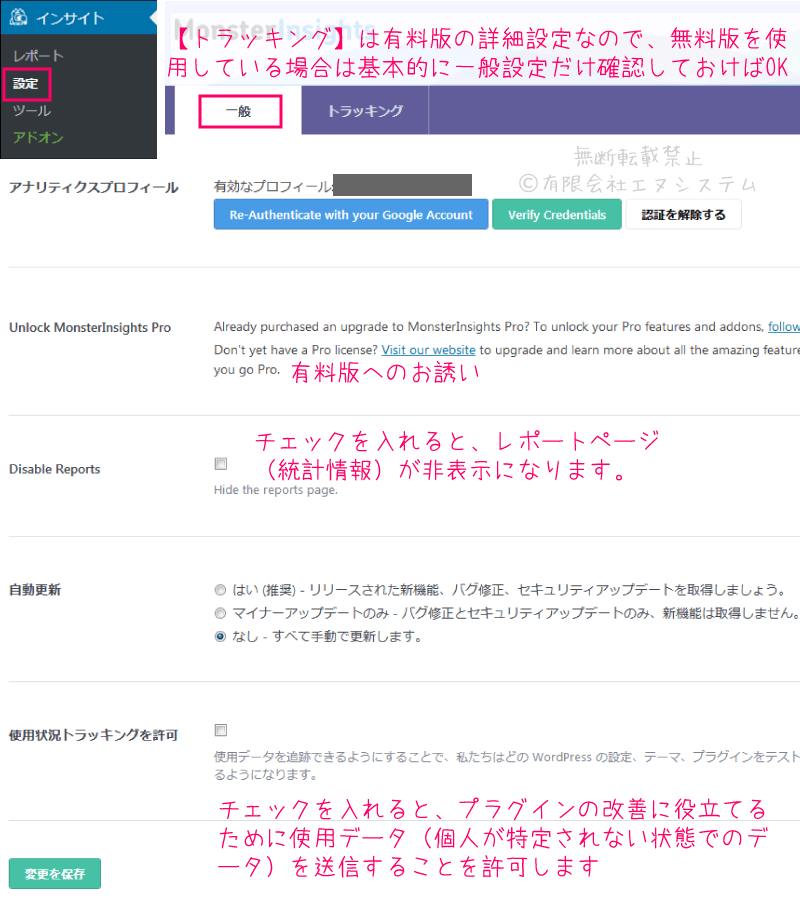Image resolution: width=800 pixels, height=902 pixels.
Task: Click the 変更を保存 button
Action: click(55, 874)
